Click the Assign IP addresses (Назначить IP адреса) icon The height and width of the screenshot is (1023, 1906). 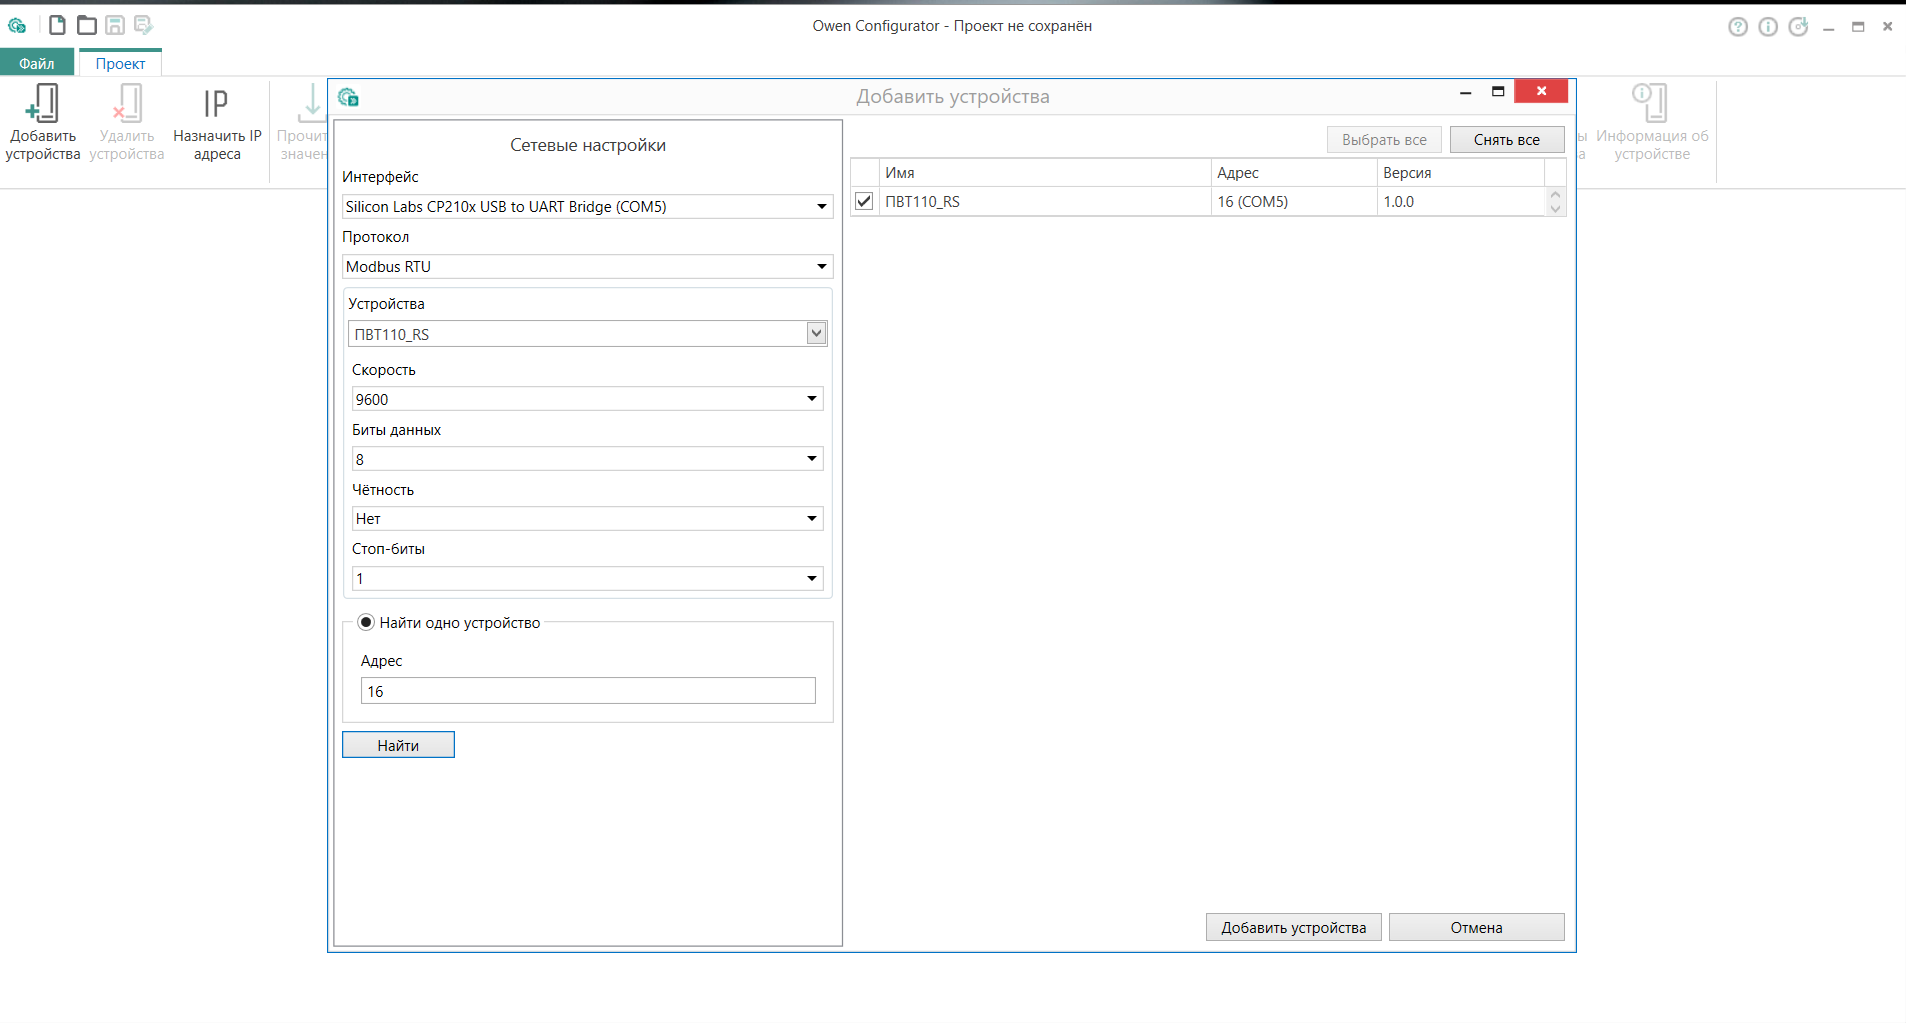pos(216,104)
